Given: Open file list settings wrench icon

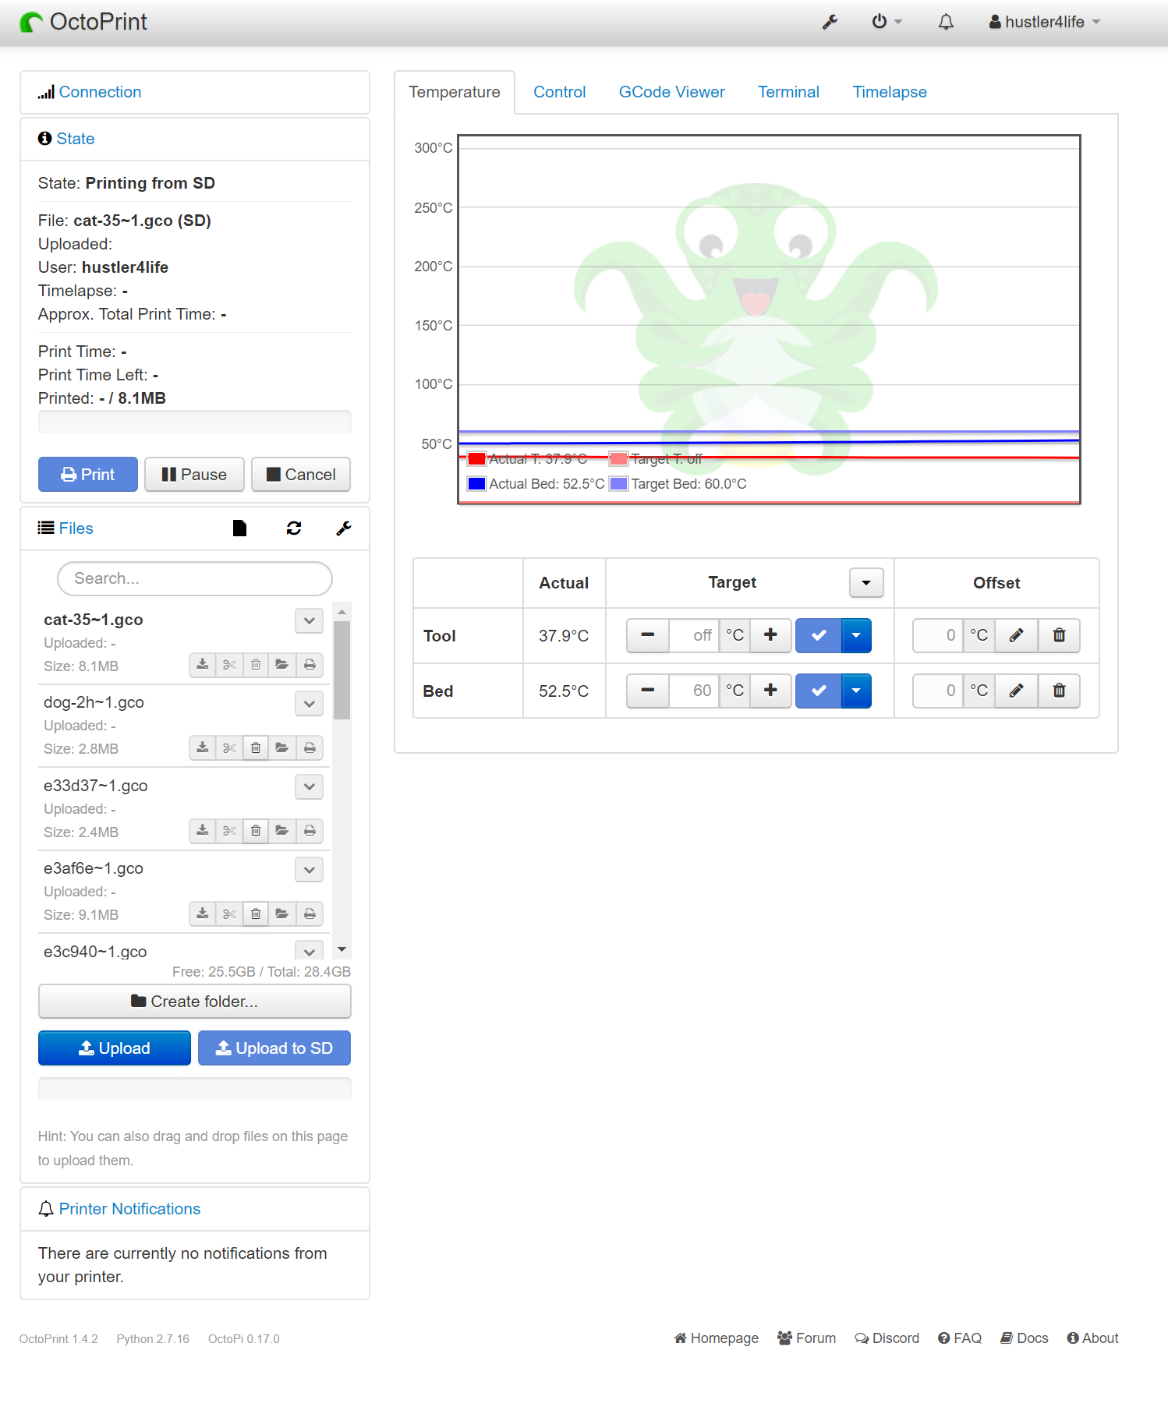Looking at the screenshot, I should coord(343,528).
